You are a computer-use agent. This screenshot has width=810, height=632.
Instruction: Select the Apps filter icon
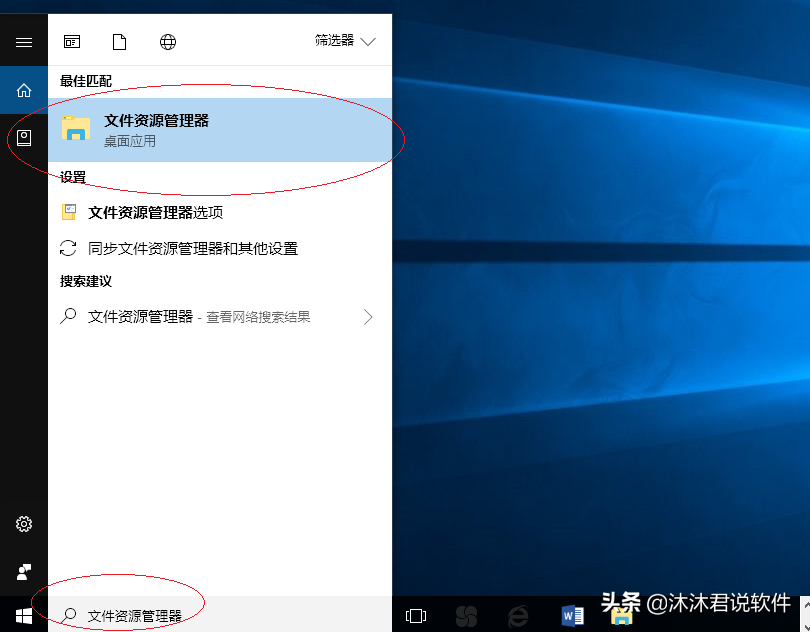(x=71, y=41)
